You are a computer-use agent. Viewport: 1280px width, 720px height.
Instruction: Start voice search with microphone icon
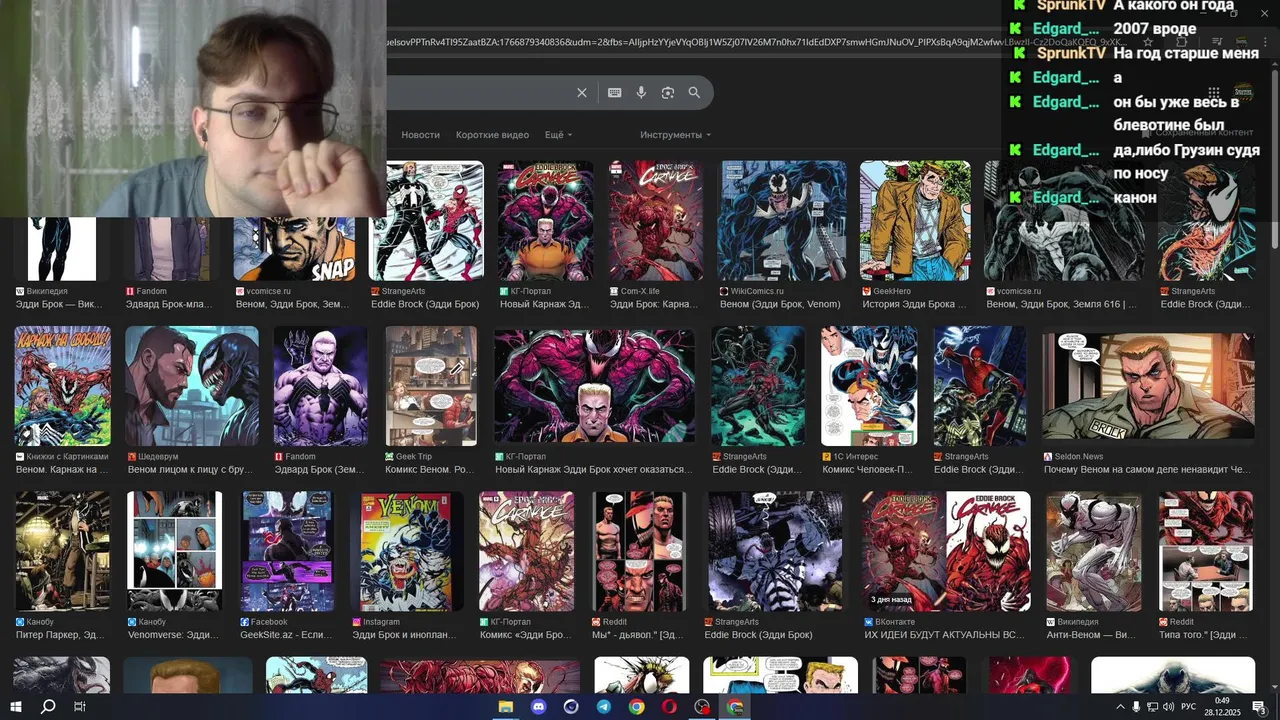pos(641,93)
